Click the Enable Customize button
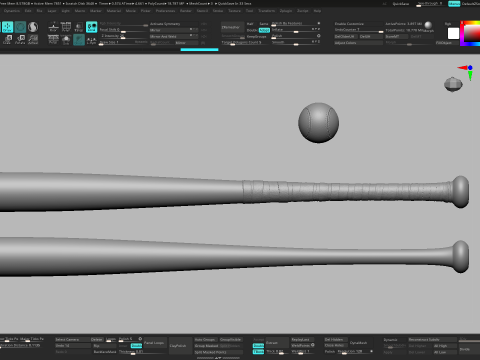 (358, 24)
